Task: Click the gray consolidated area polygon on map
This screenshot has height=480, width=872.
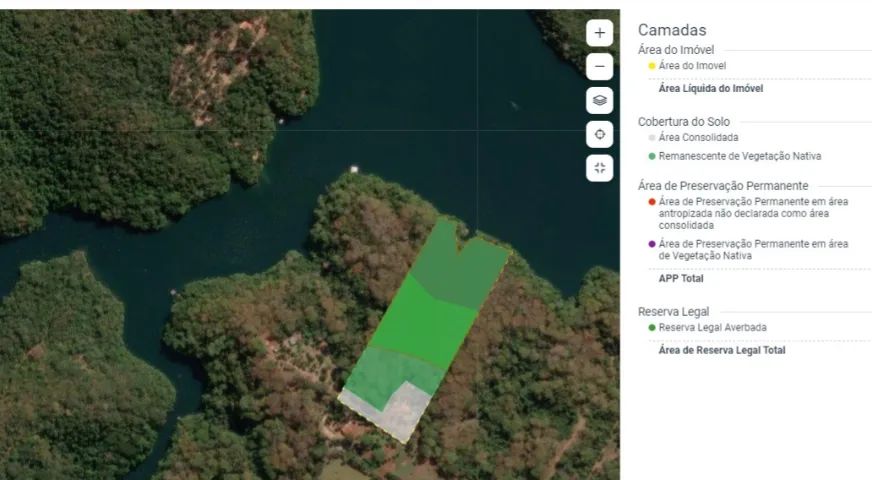Action: pos(409,412)
